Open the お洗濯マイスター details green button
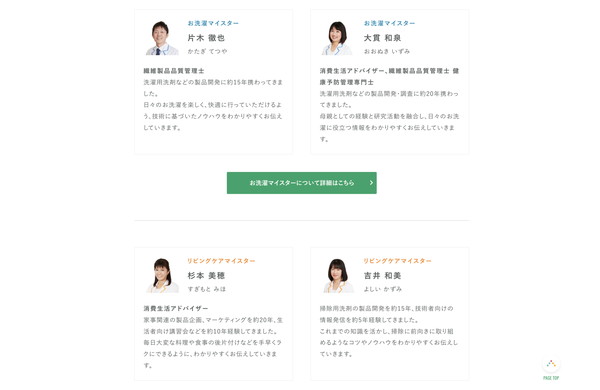 pyautogui.click(x=302, y=183)
